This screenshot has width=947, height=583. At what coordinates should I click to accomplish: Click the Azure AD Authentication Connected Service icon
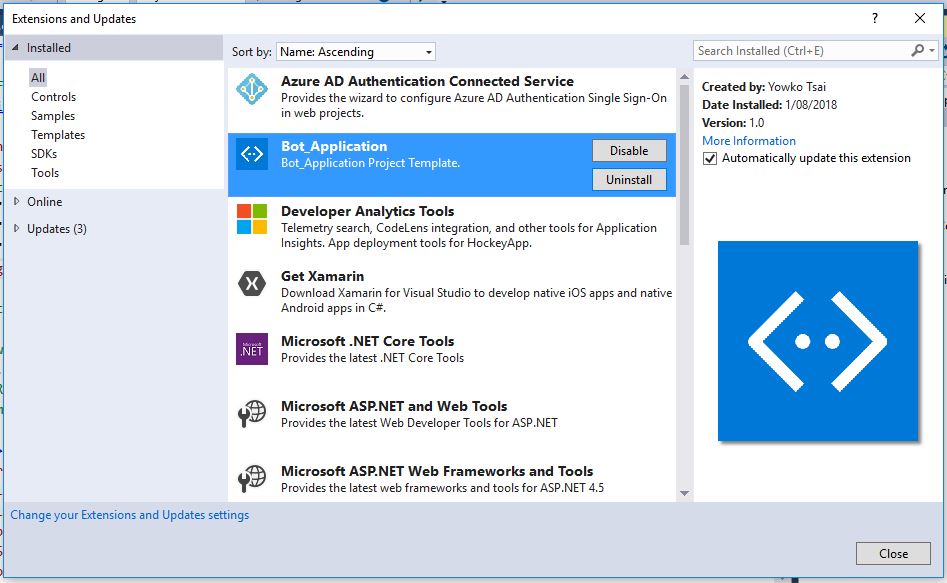tap(252, 89)
